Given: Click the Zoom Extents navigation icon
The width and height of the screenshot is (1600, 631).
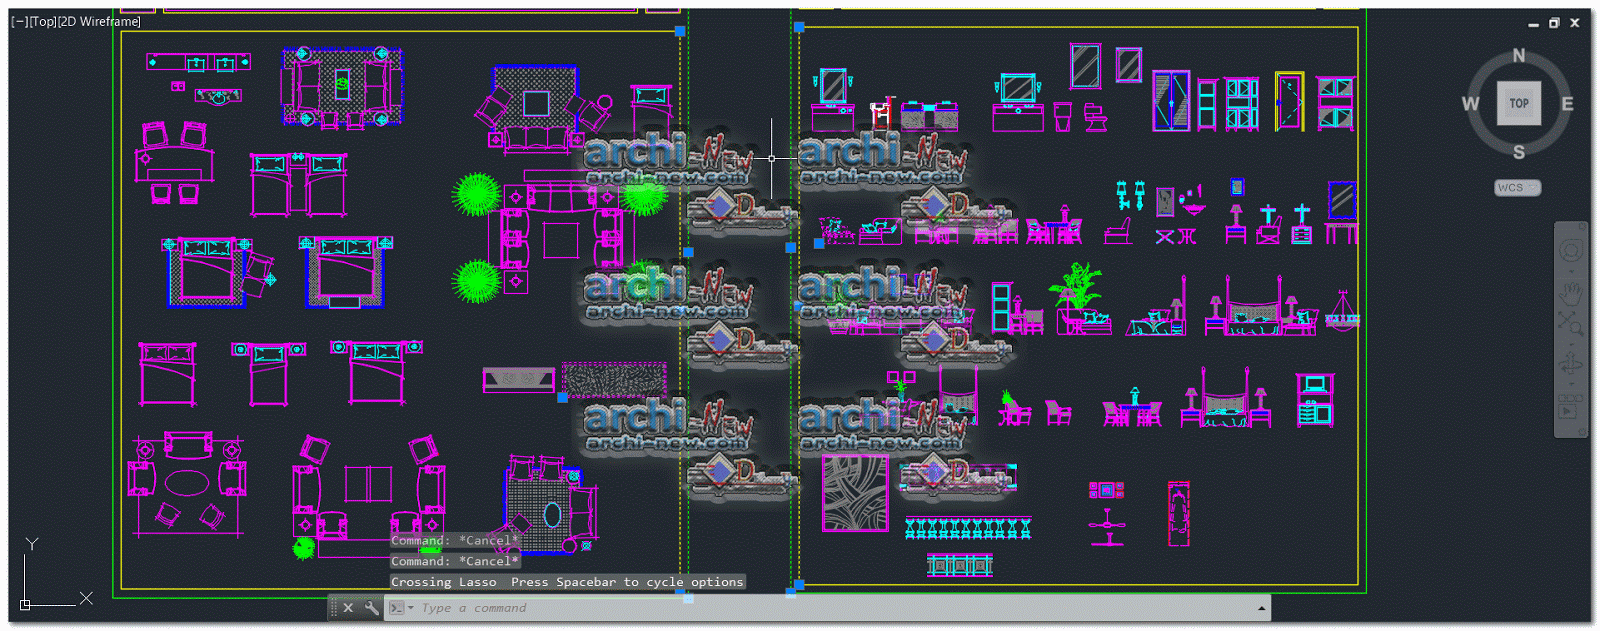Looking at the screenshot, I should (x=1571, y=323).
